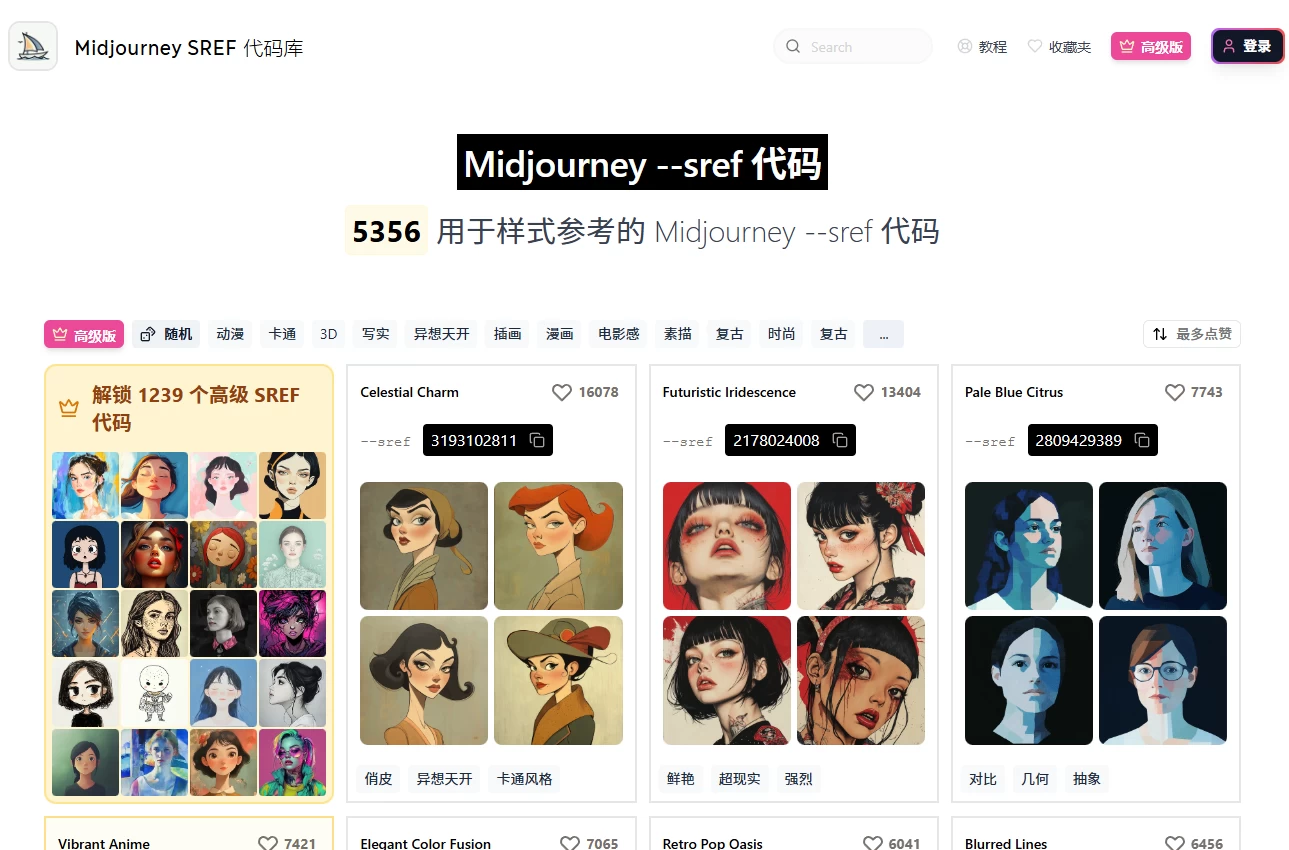
Task: Click the 登录 login button
Action: pos(1248,46)
